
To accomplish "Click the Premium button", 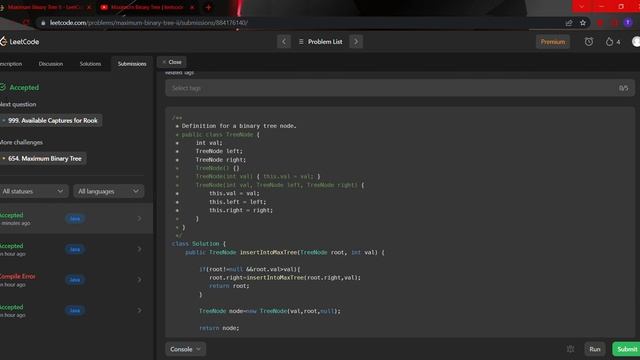I will coord(553,42).
